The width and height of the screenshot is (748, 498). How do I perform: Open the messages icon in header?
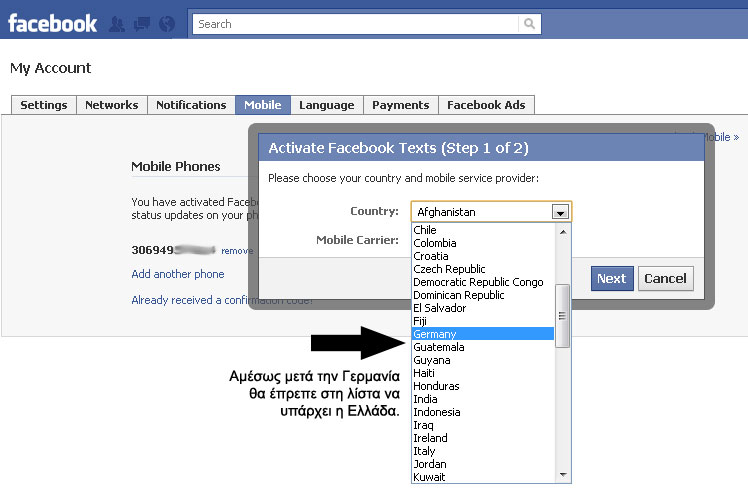pos(142,24)
